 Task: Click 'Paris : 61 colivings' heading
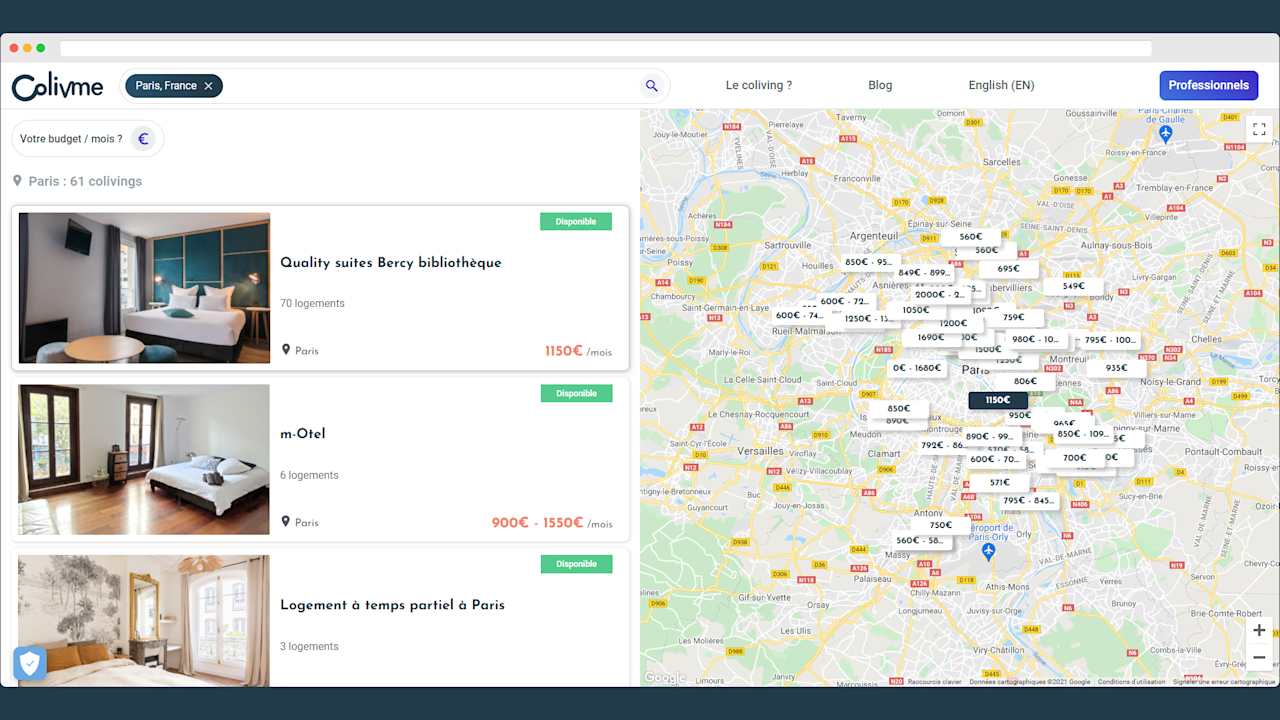click(x=85, y=181)
